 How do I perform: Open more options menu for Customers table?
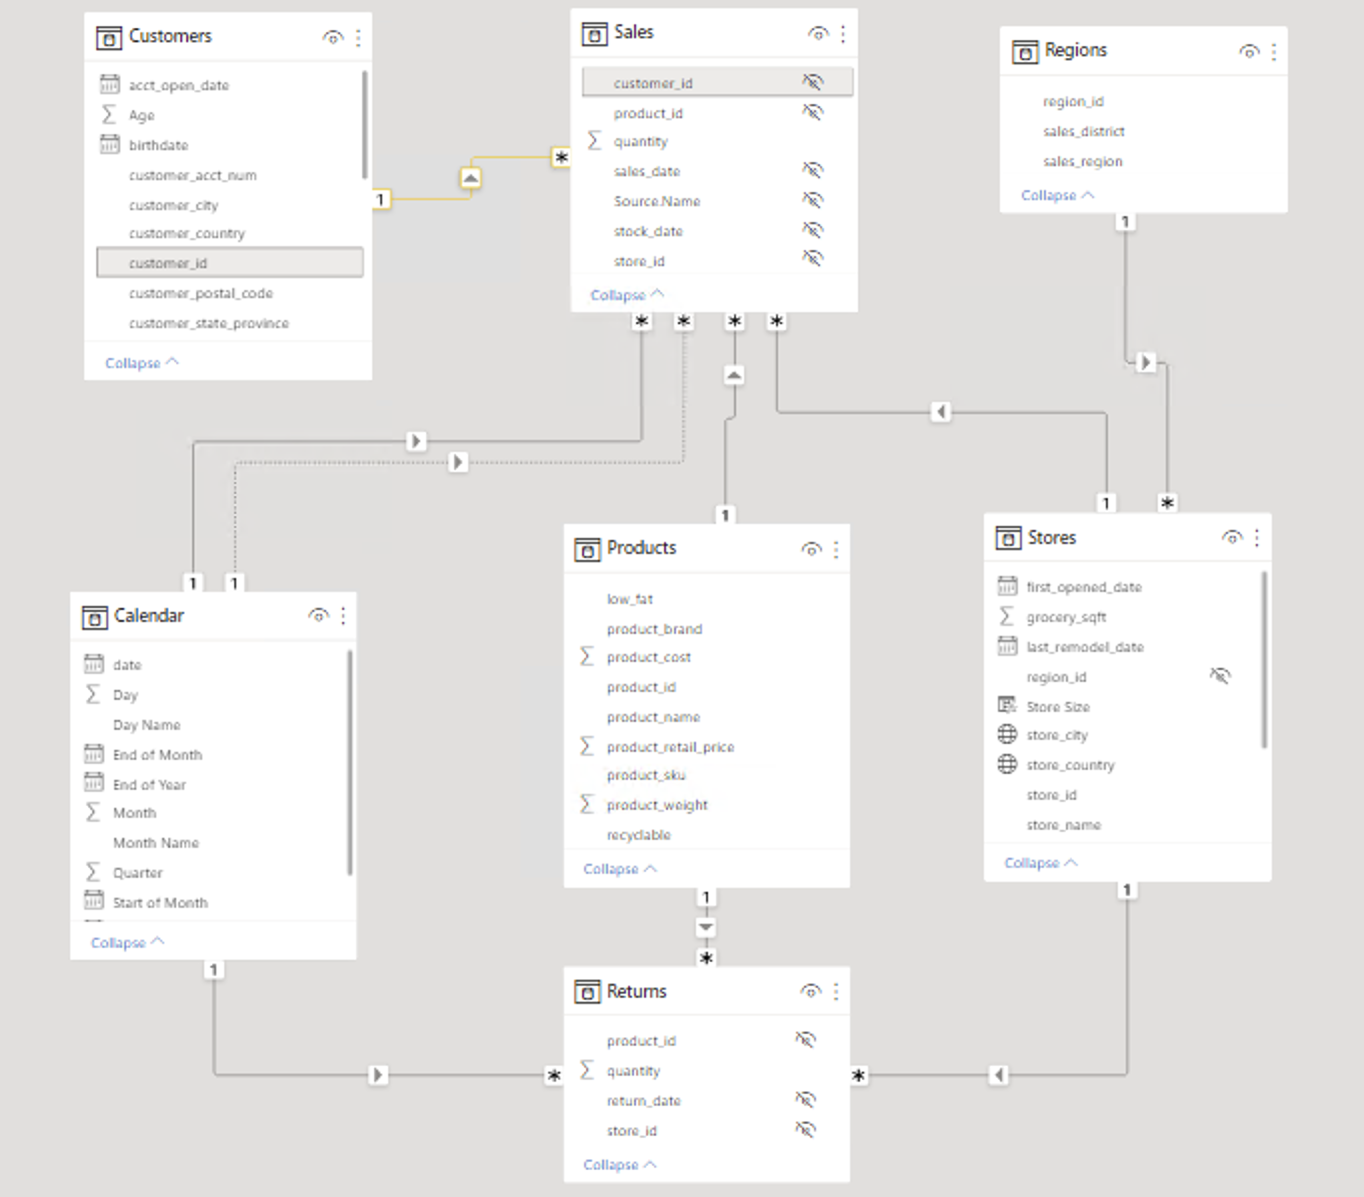[x=358, y=37]
